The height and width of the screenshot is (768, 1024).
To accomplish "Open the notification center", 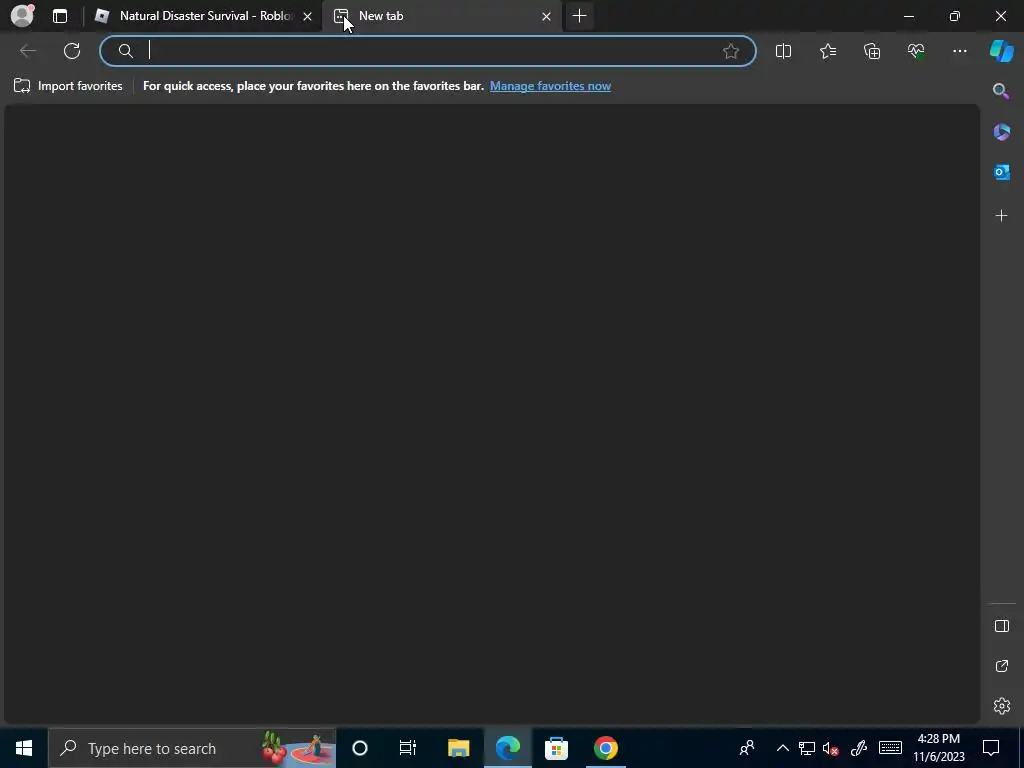I will click(x=991, y=748).
